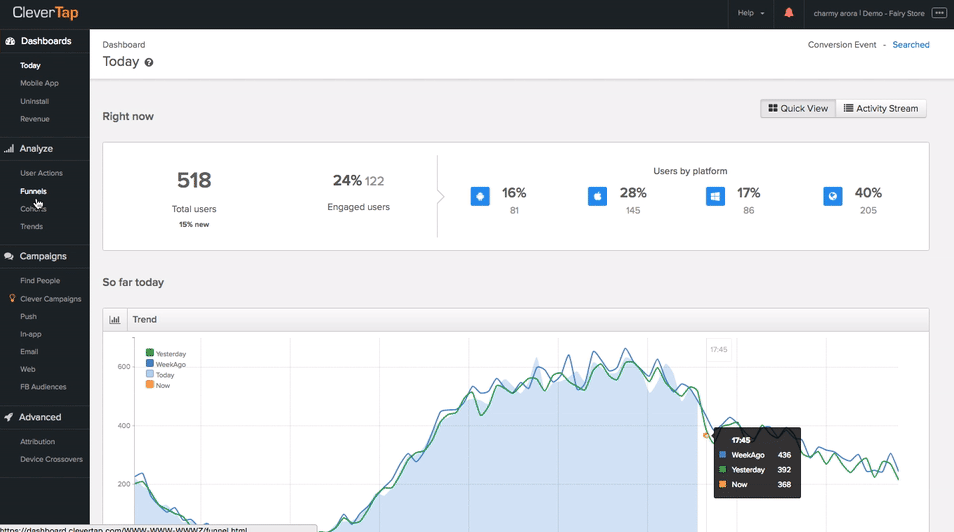Click the 17:45 chart time marker
Viewport: 954px width, 532px height.
(719, 349)
